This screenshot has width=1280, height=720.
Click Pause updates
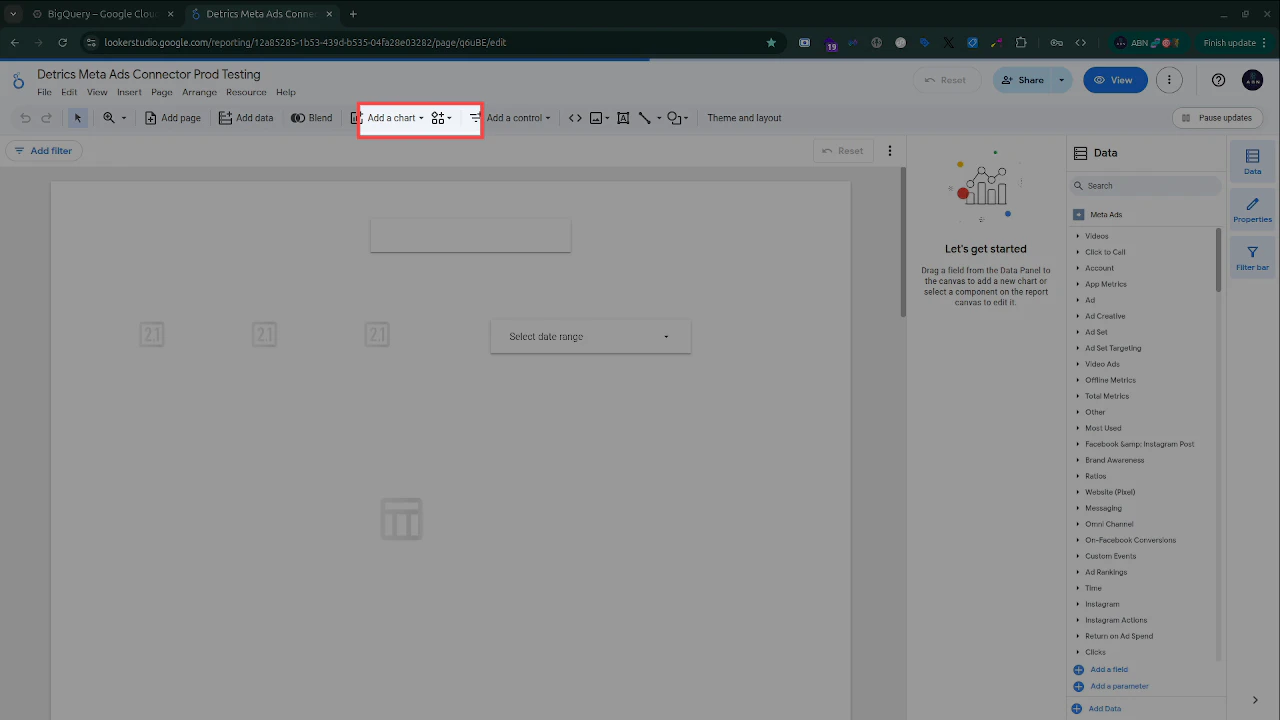[1217, 117]
